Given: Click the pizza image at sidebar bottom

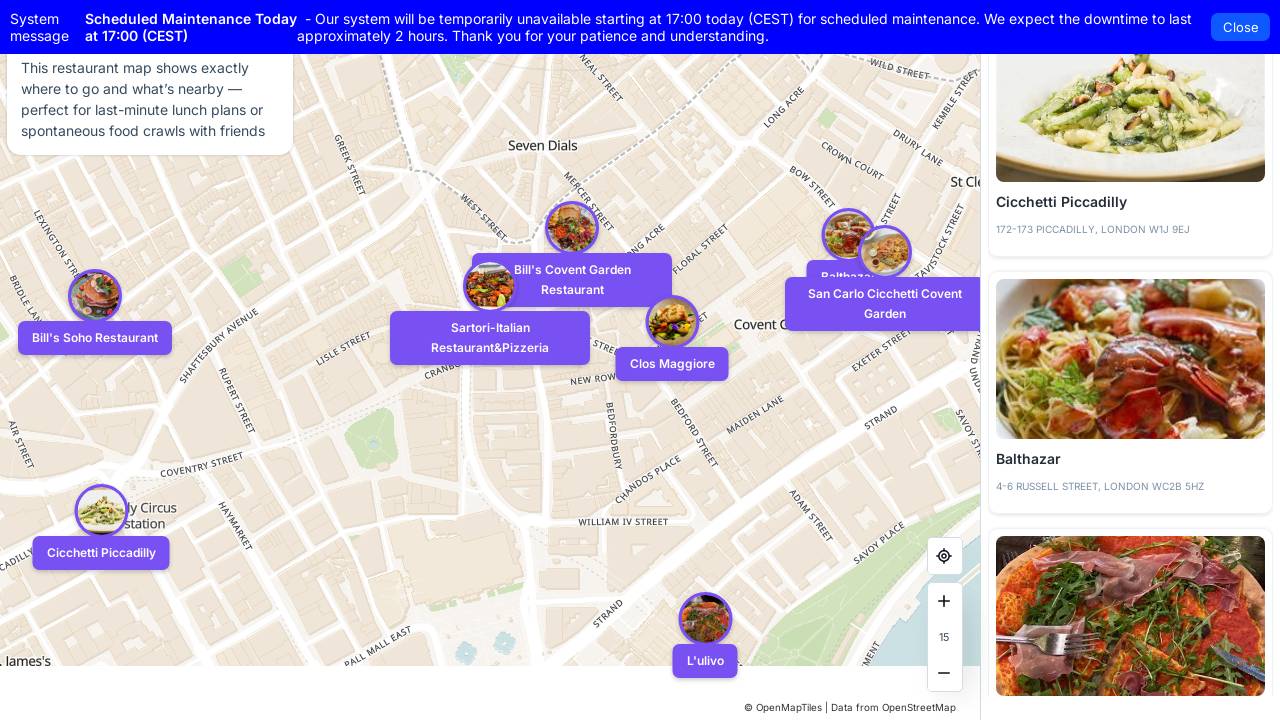Looking at the screenshot, I should 1130,616.
